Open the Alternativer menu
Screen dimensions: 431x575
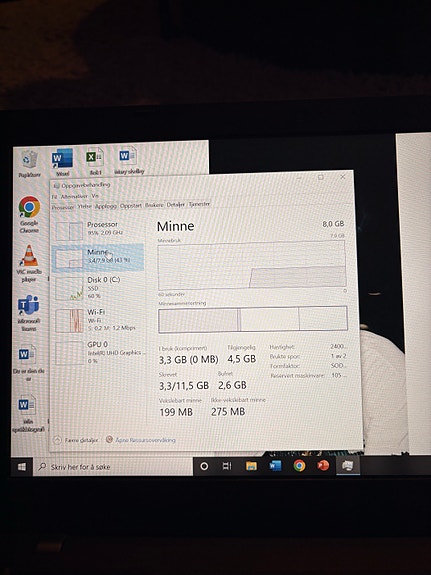pyautogui.click(x=74, y=197)
